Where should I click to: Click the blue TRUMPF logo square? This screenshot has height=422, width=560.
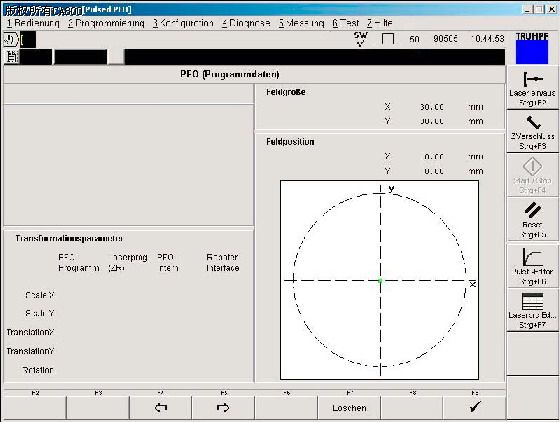pos(532,52)
